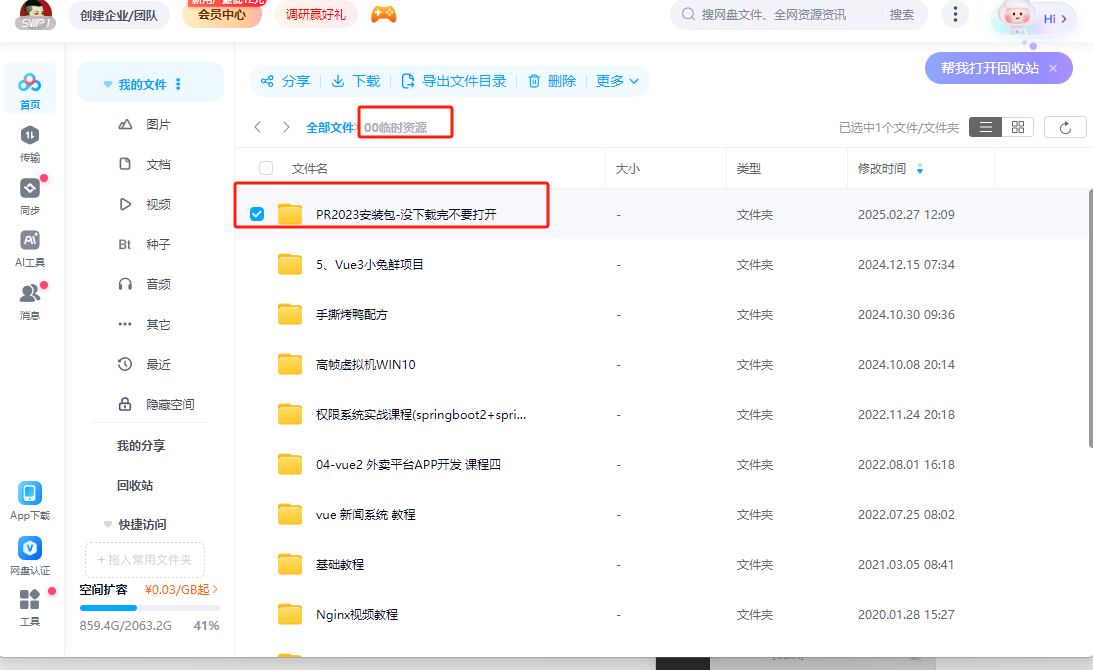Click the 下载 download button
Image resolution: width=1093 pixels, height=670 pixels.
point(356,81)
